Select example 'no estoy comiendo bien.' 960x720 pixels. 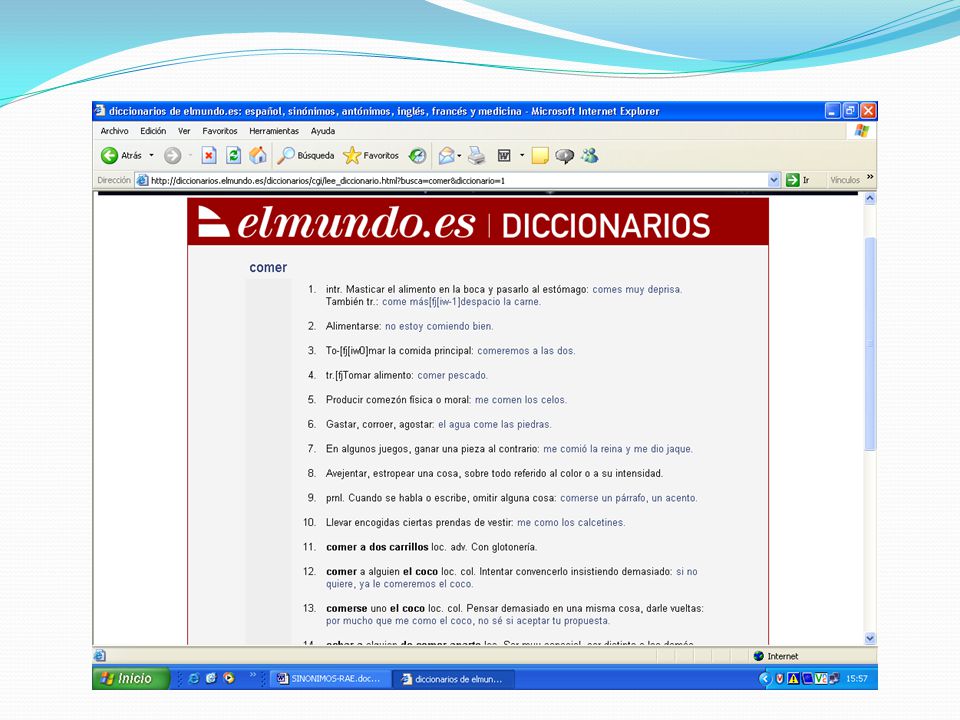(x=439, y=326)
